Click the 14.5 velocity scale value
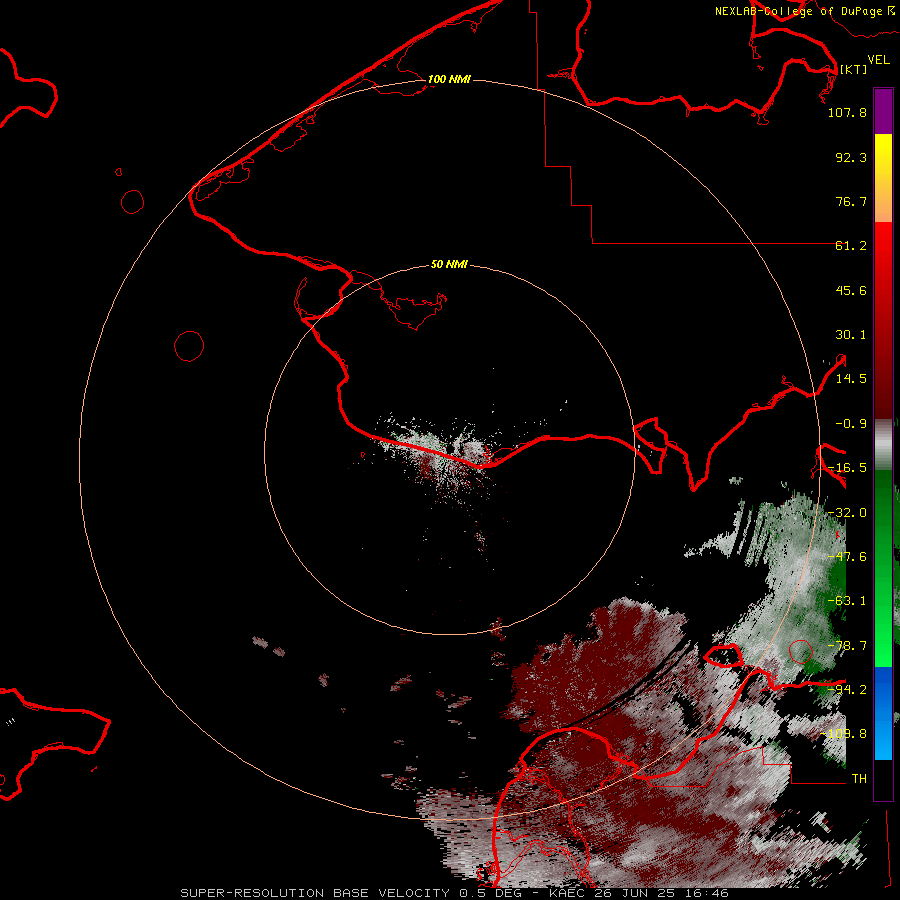Screen dimensions: 900x900 [851, 379]
